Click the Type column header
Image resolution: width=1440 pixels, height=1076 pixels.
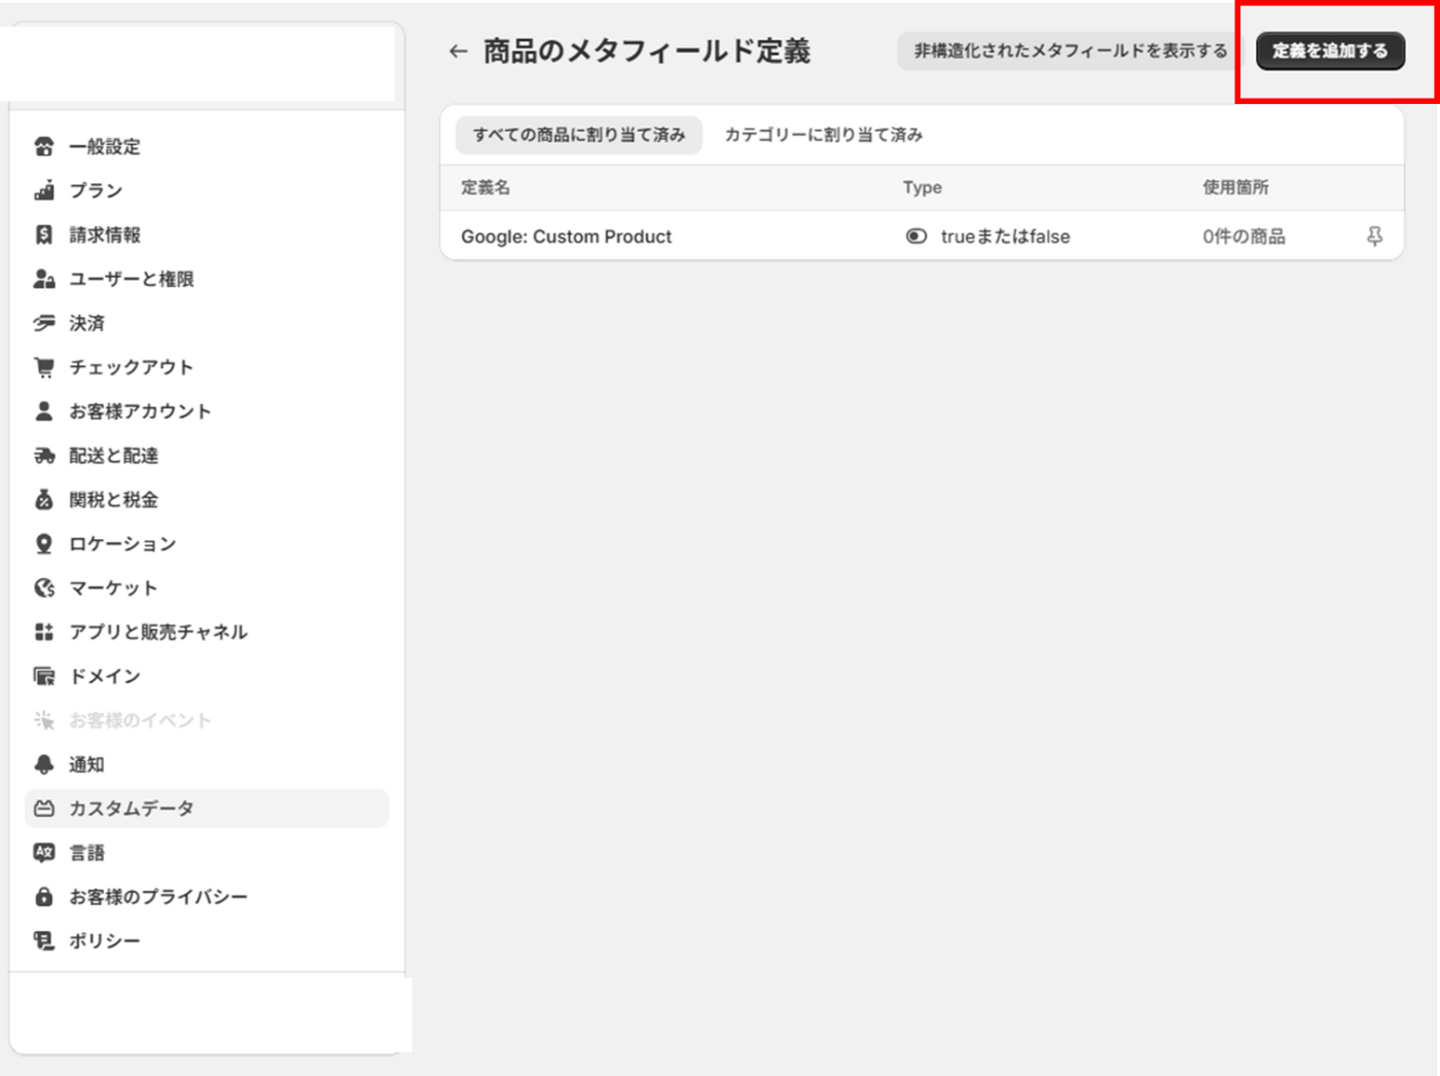922,188
